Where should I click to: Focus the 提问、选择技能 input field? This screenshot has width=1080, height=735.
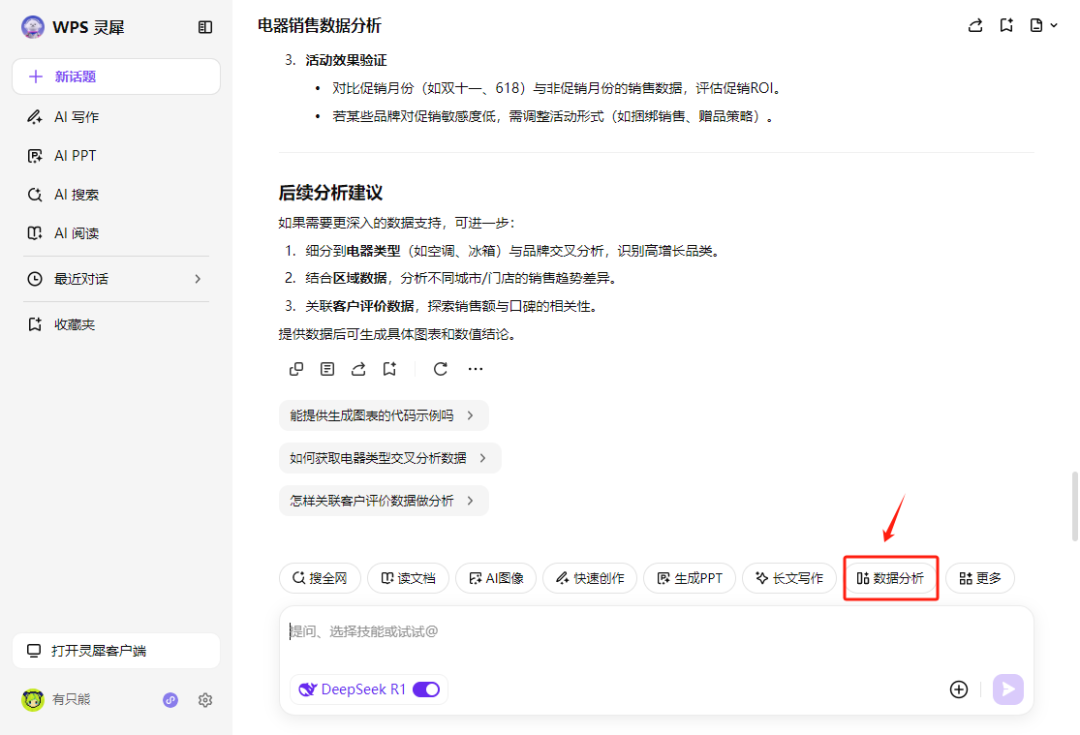pos(656,632)
